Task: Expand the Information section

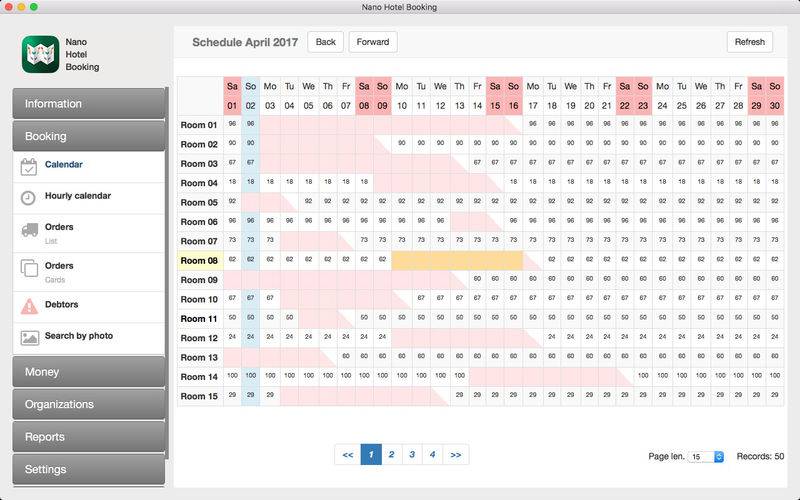Action: pos(89,104)
